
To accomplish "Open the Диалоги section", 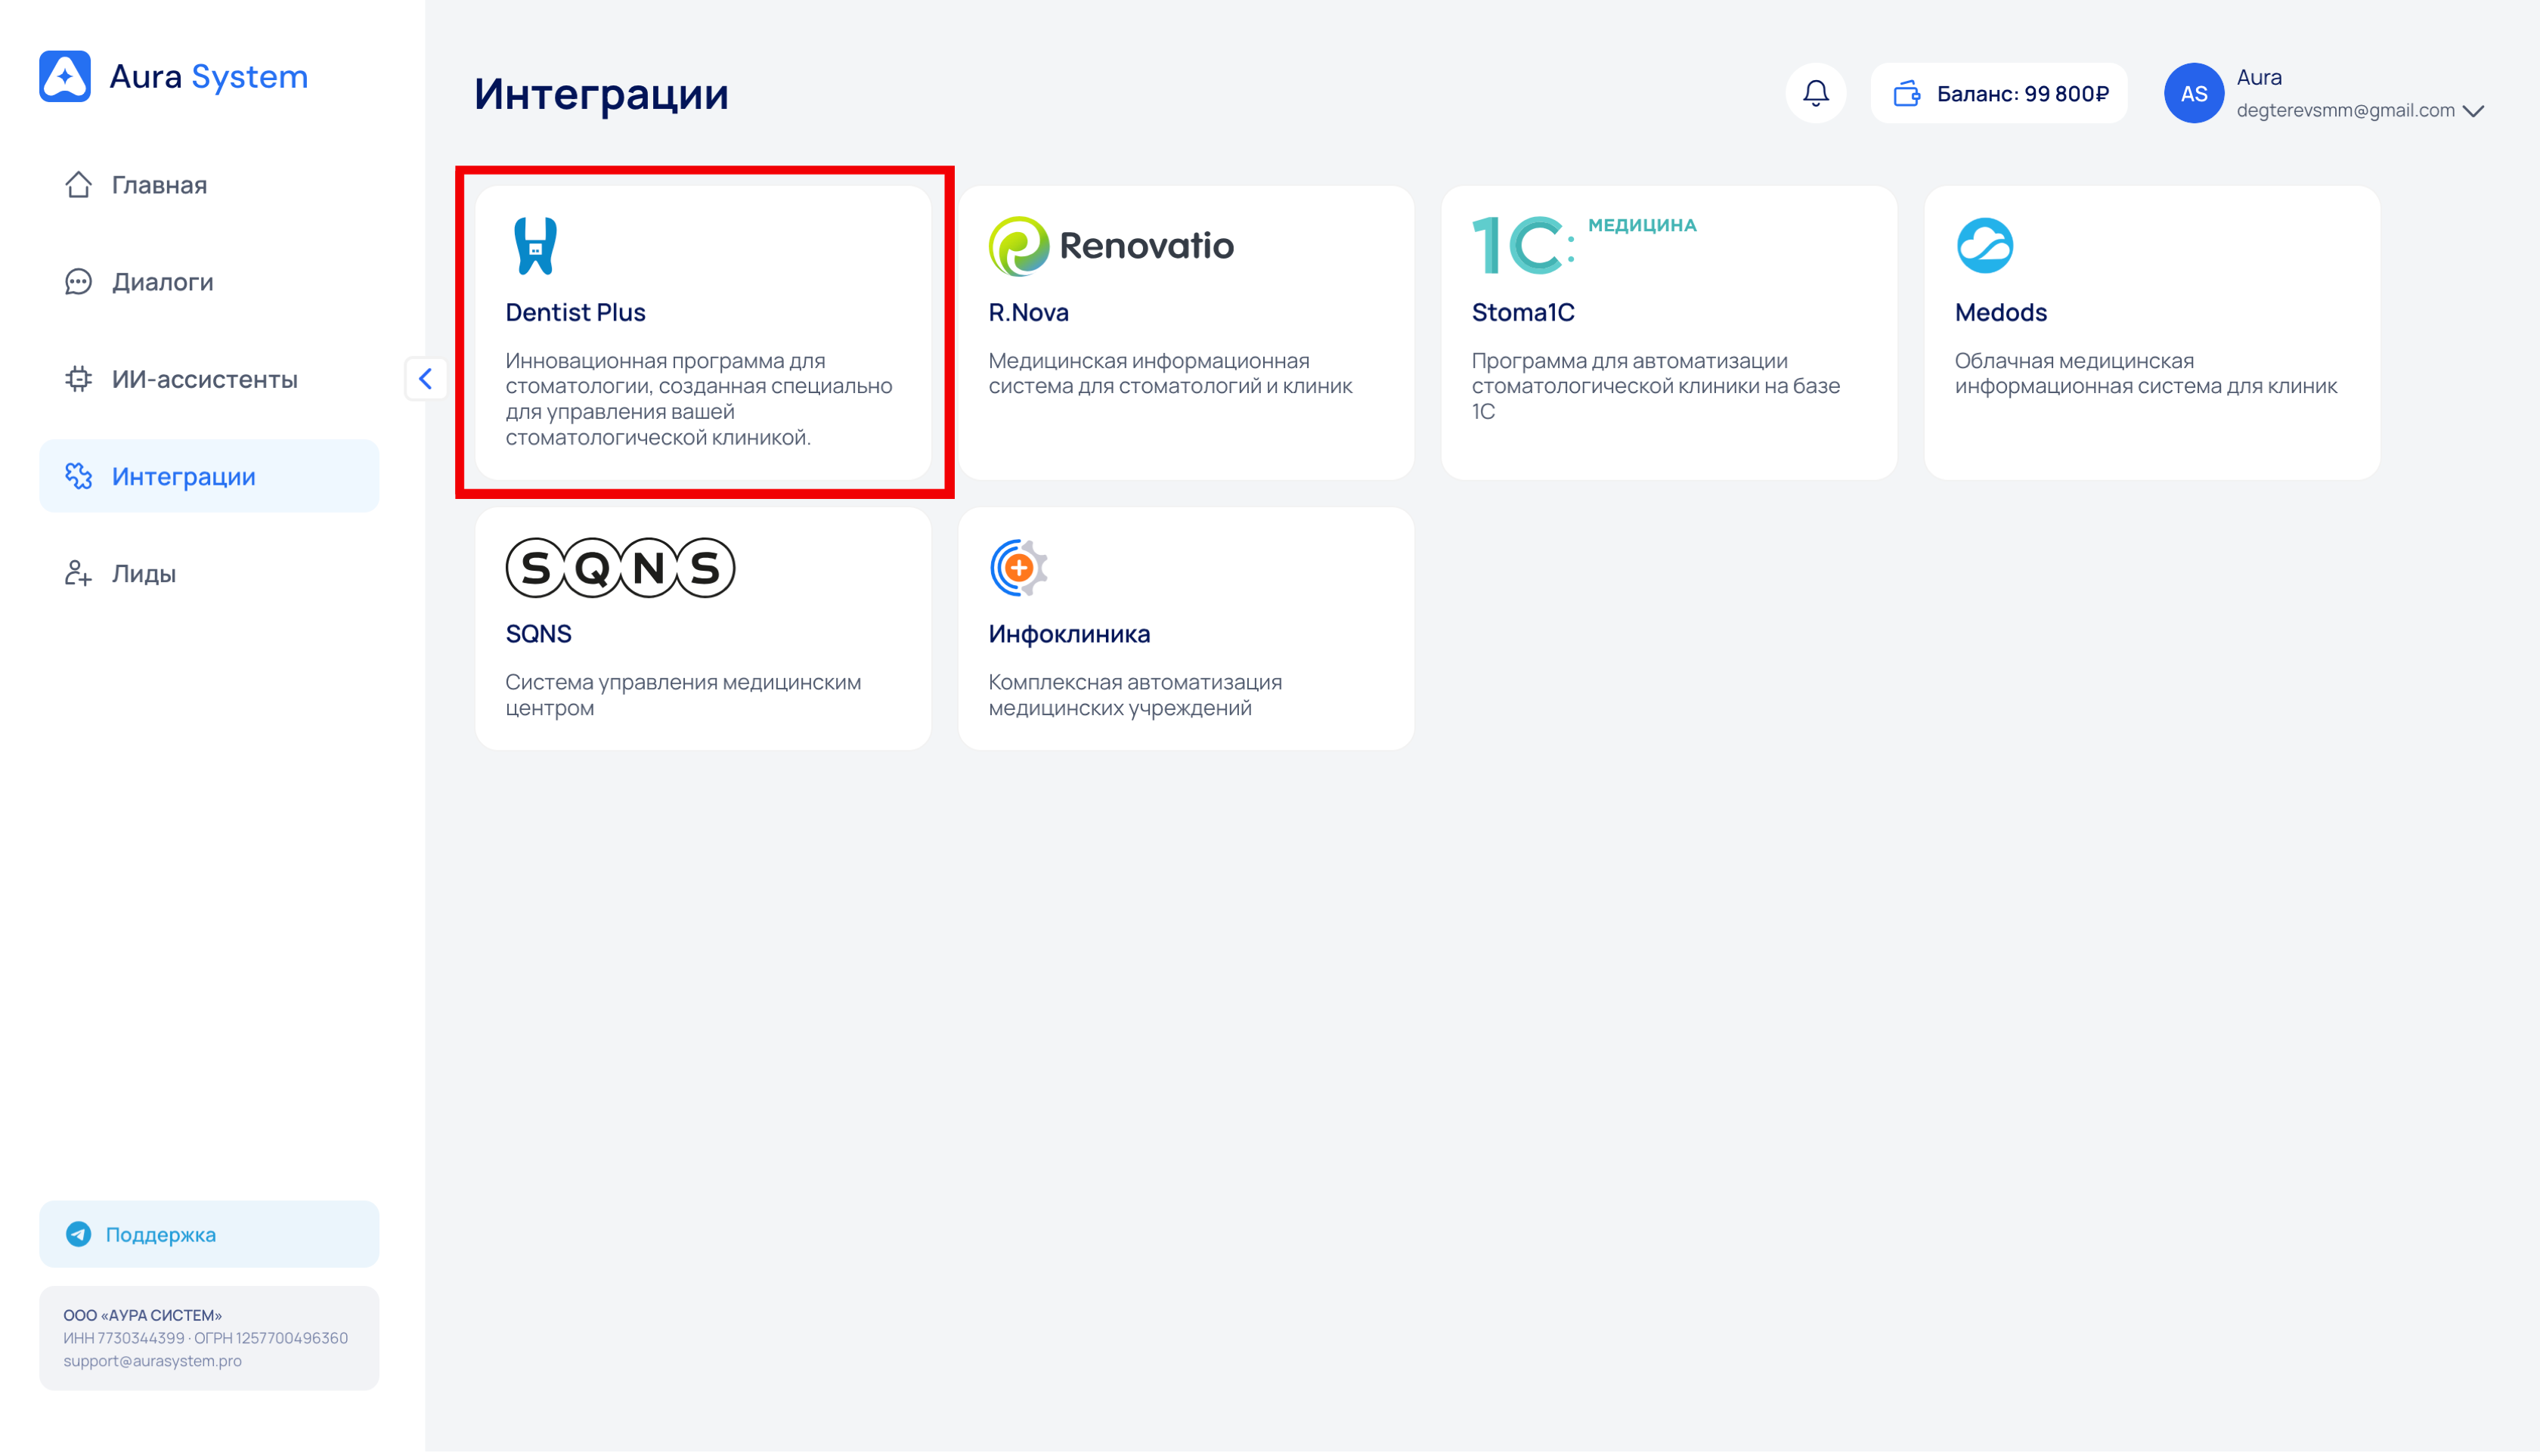I will 162,282.
